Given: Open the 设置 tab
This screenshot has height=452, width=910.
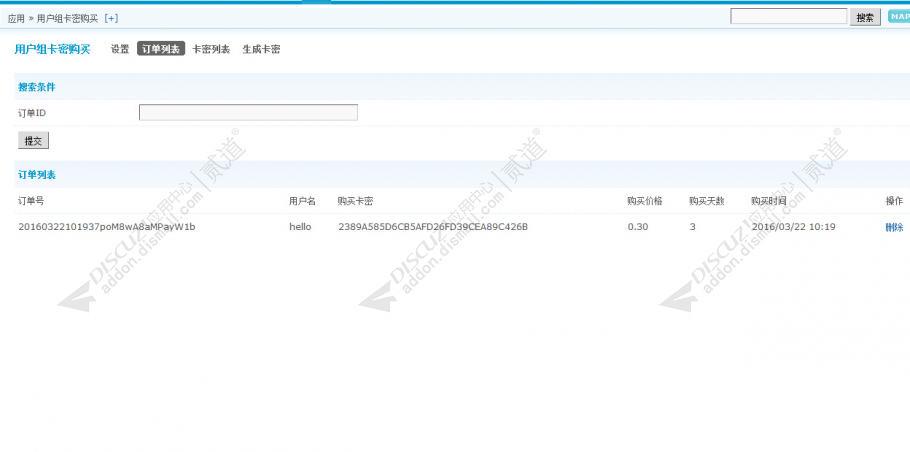Looking at the screenshot, I should click(x=120, y=49).
